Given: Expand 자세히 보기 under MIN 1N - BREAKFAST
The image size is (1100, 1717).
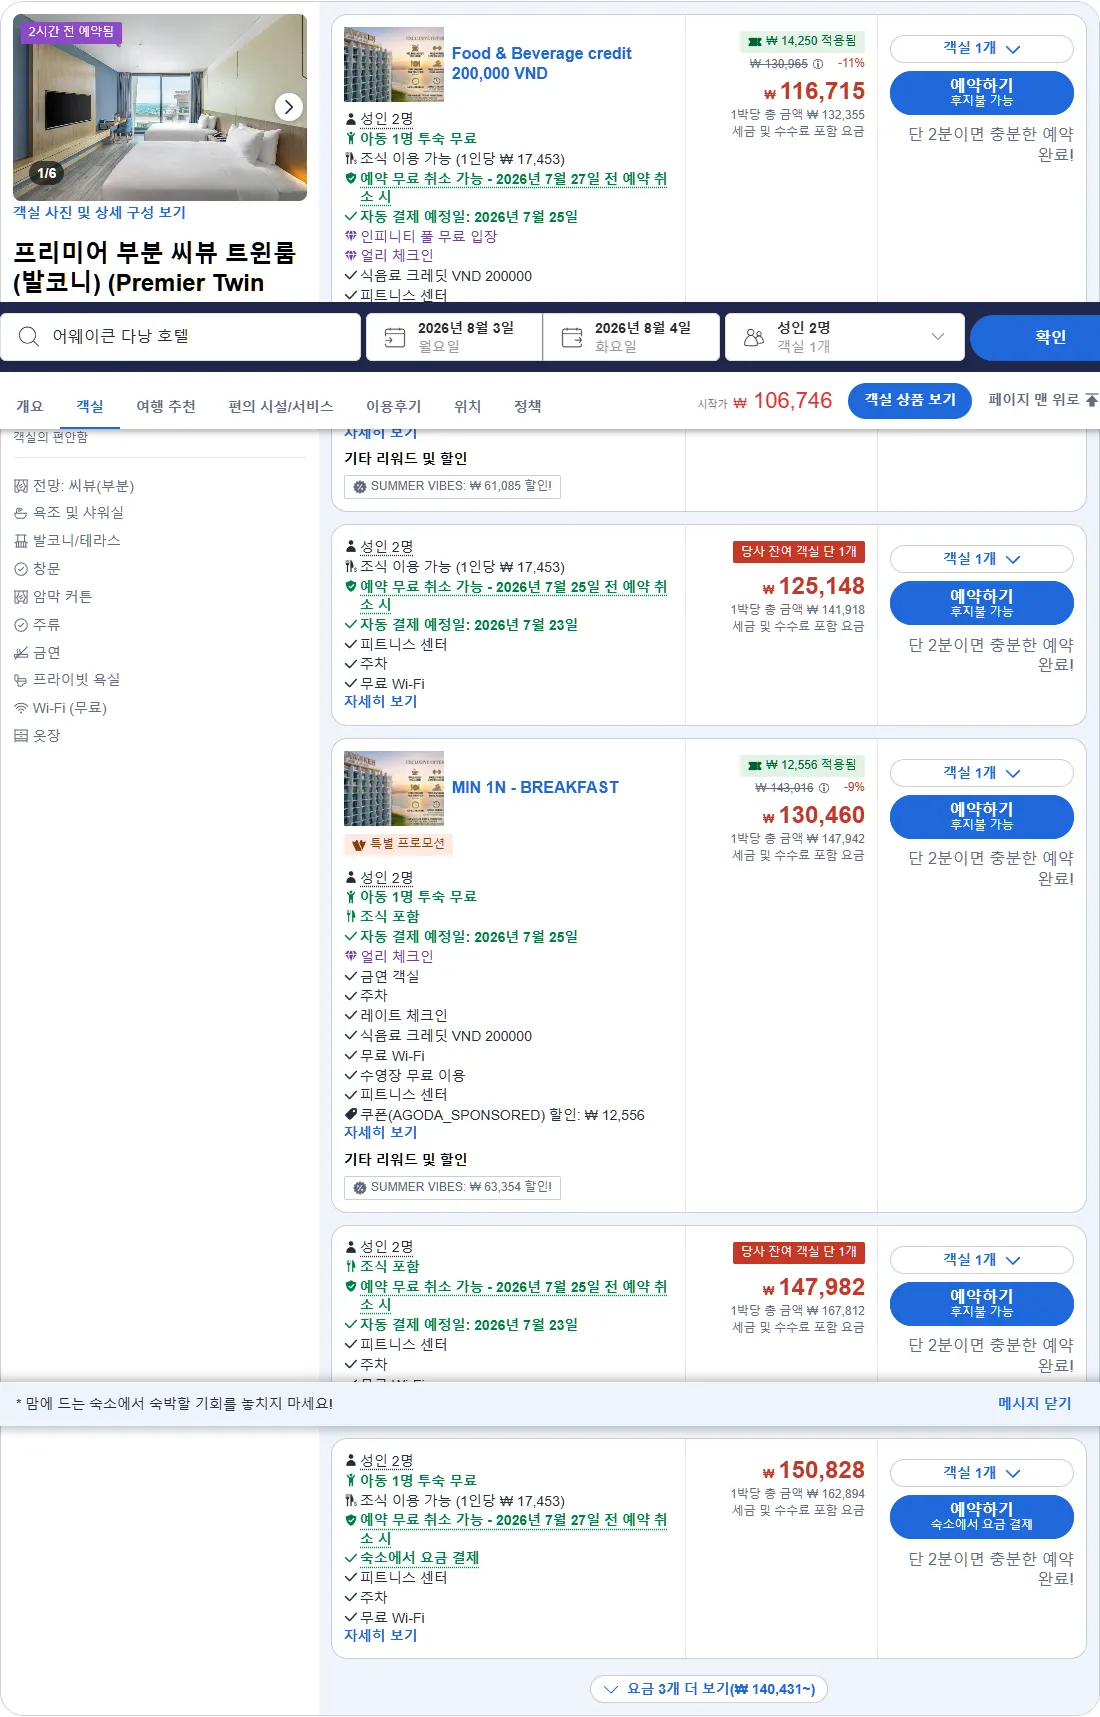Looking at the screenshot, I should point(380,1133).
